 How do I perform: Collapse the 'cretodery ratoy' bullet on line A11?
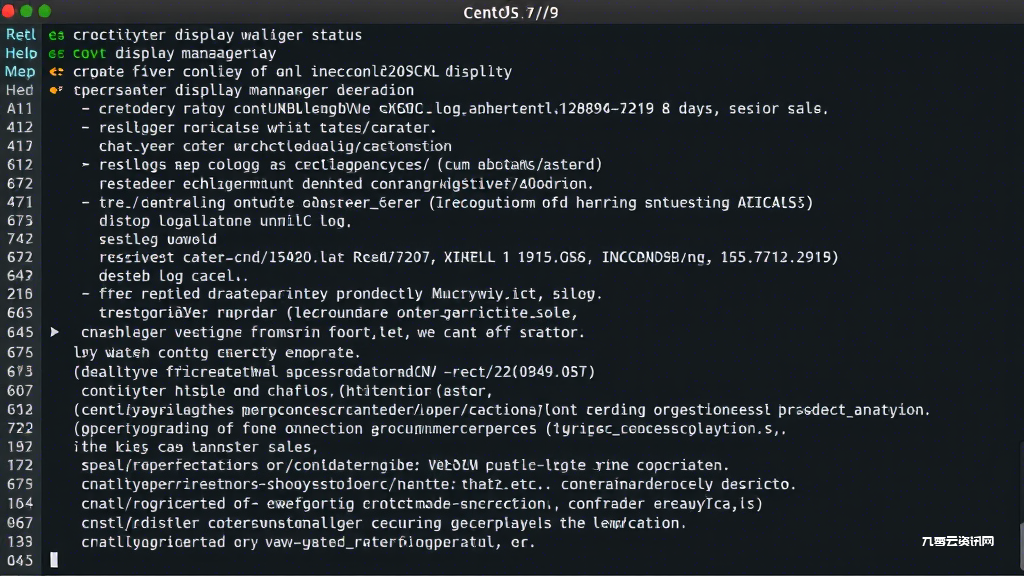point(86,109)
